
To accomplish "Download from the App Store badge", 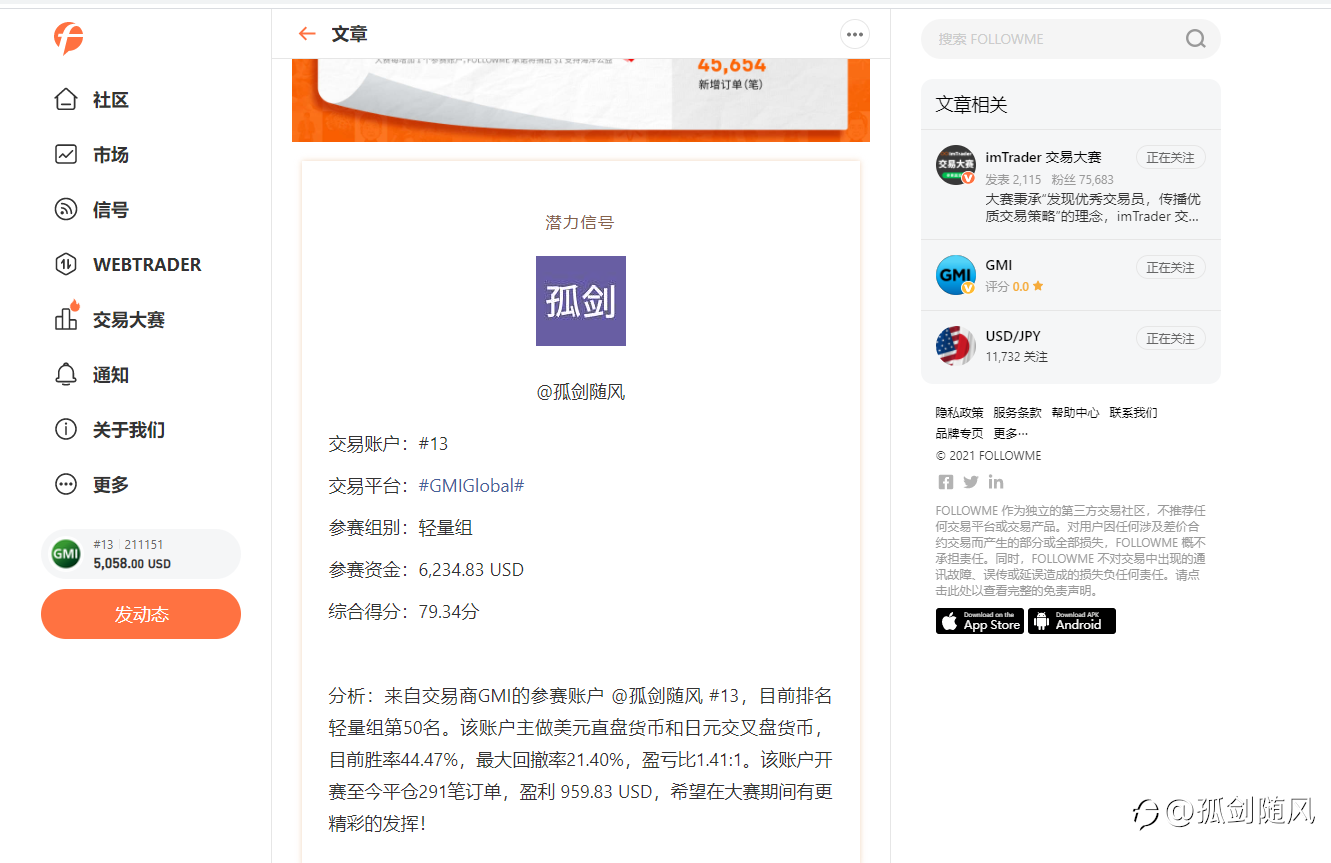I will point(980,621).
